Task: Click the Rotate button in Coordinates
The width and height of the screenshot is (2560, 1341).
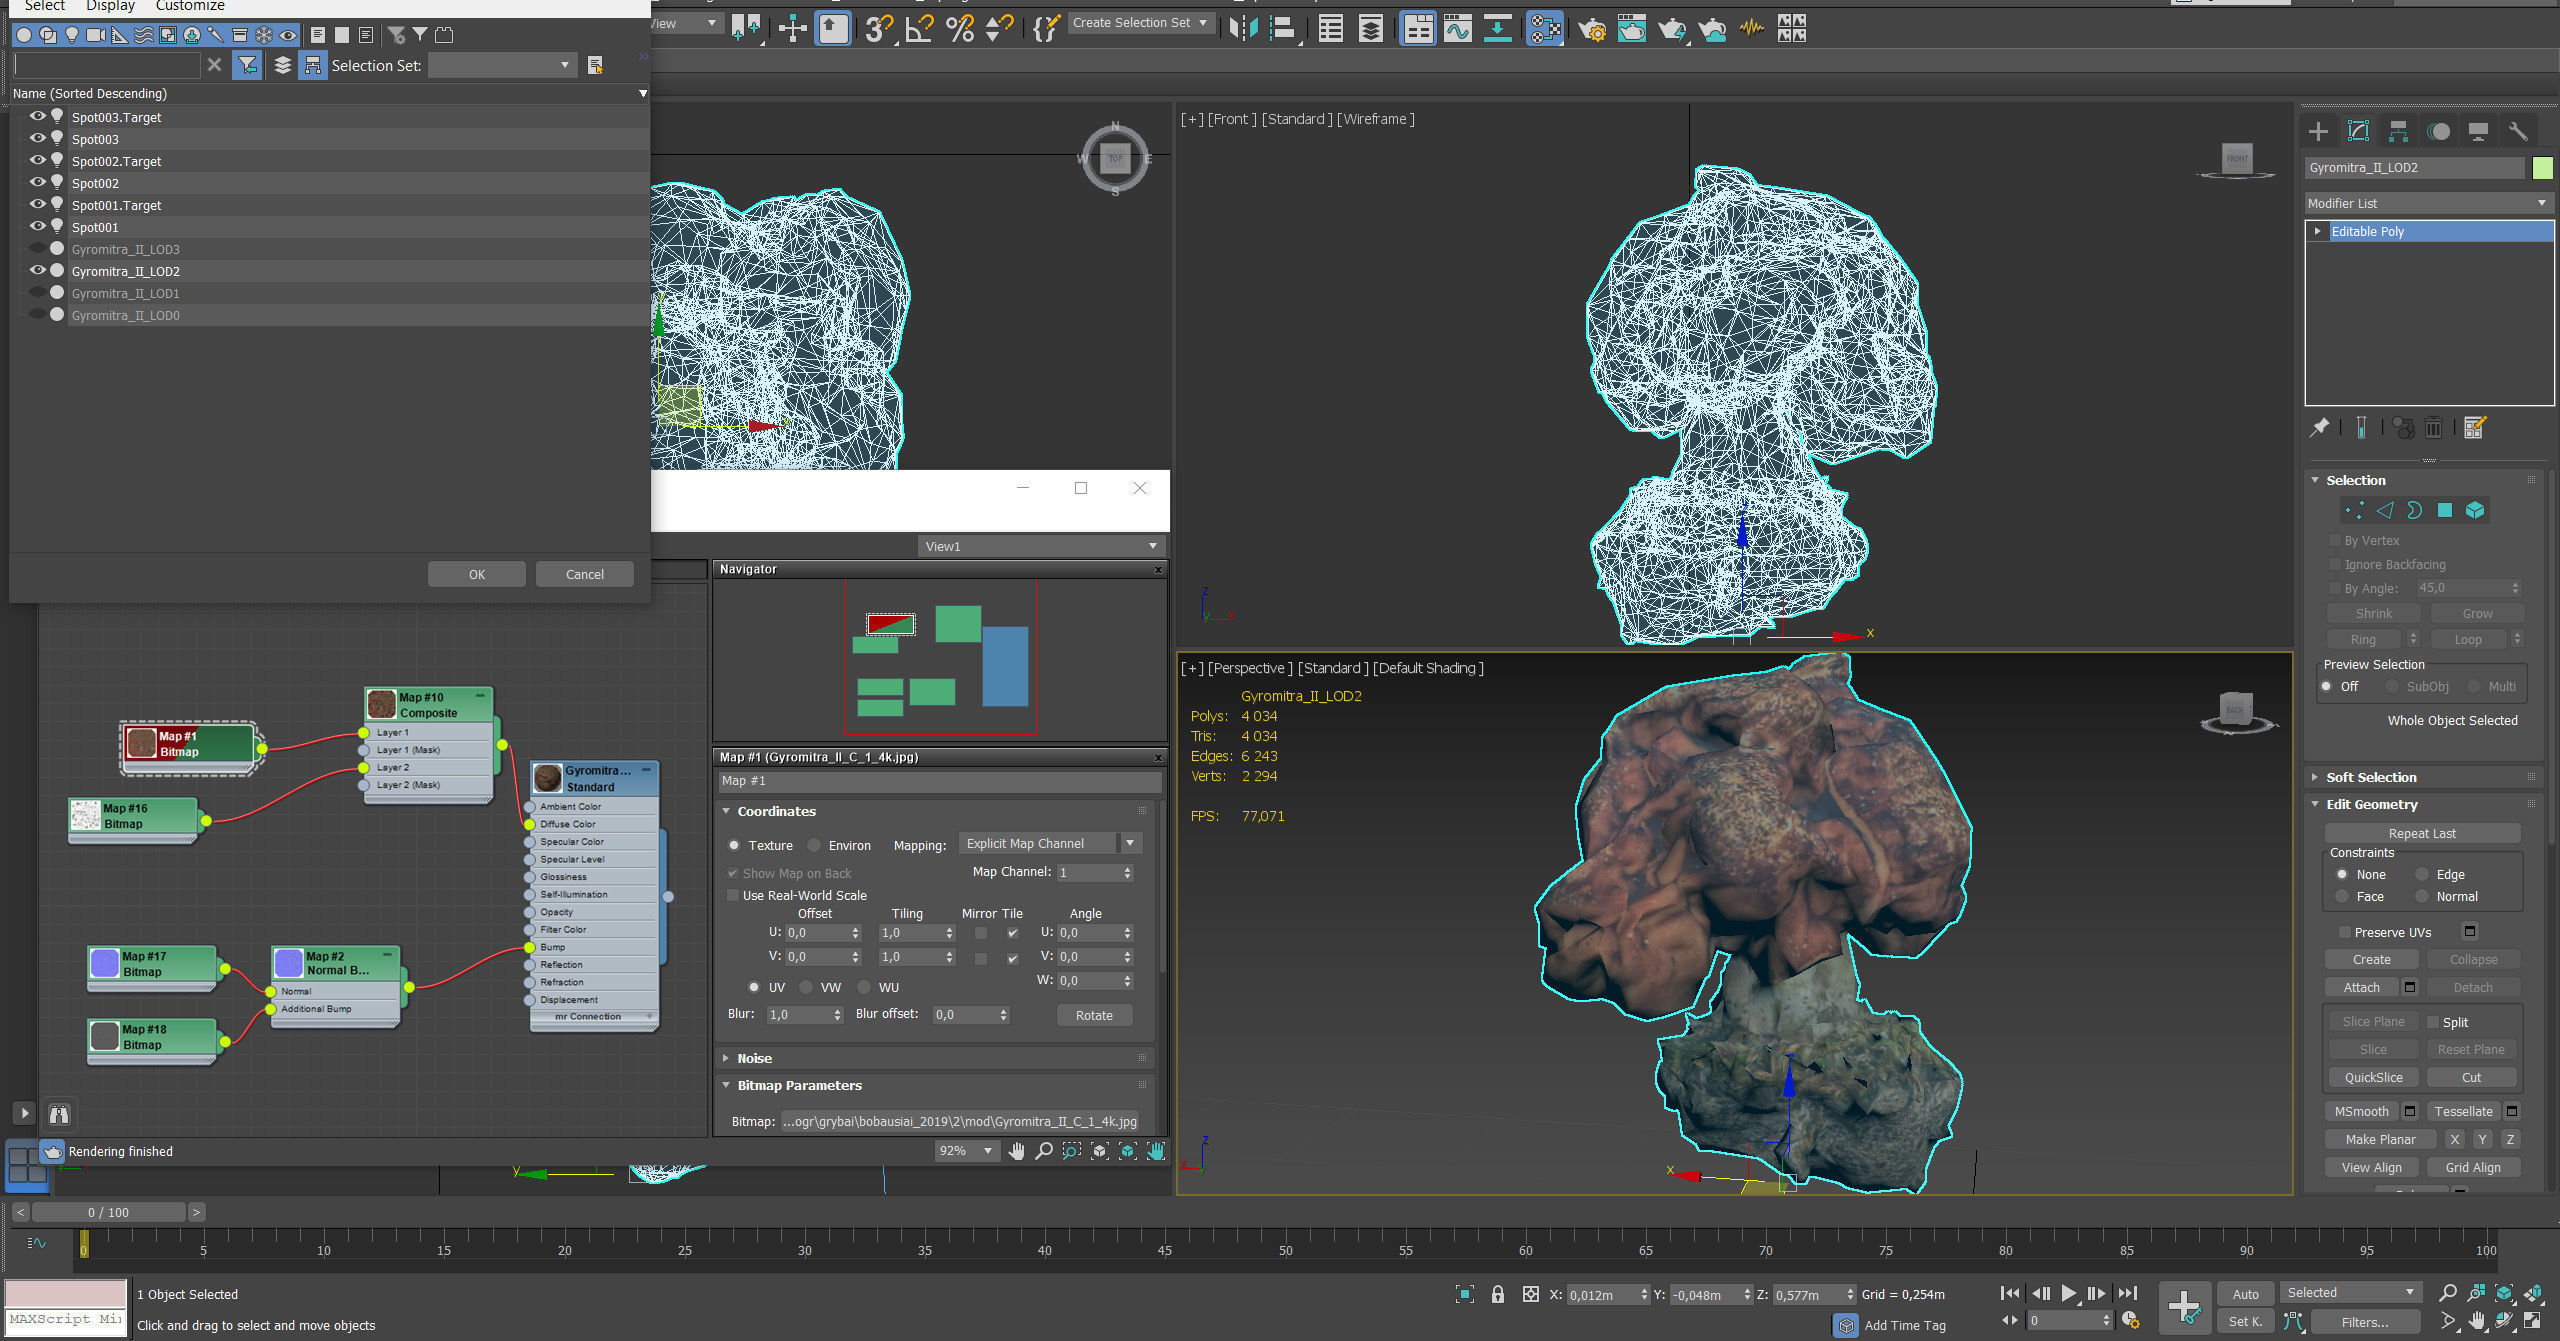Action: click(1094, 1015)
